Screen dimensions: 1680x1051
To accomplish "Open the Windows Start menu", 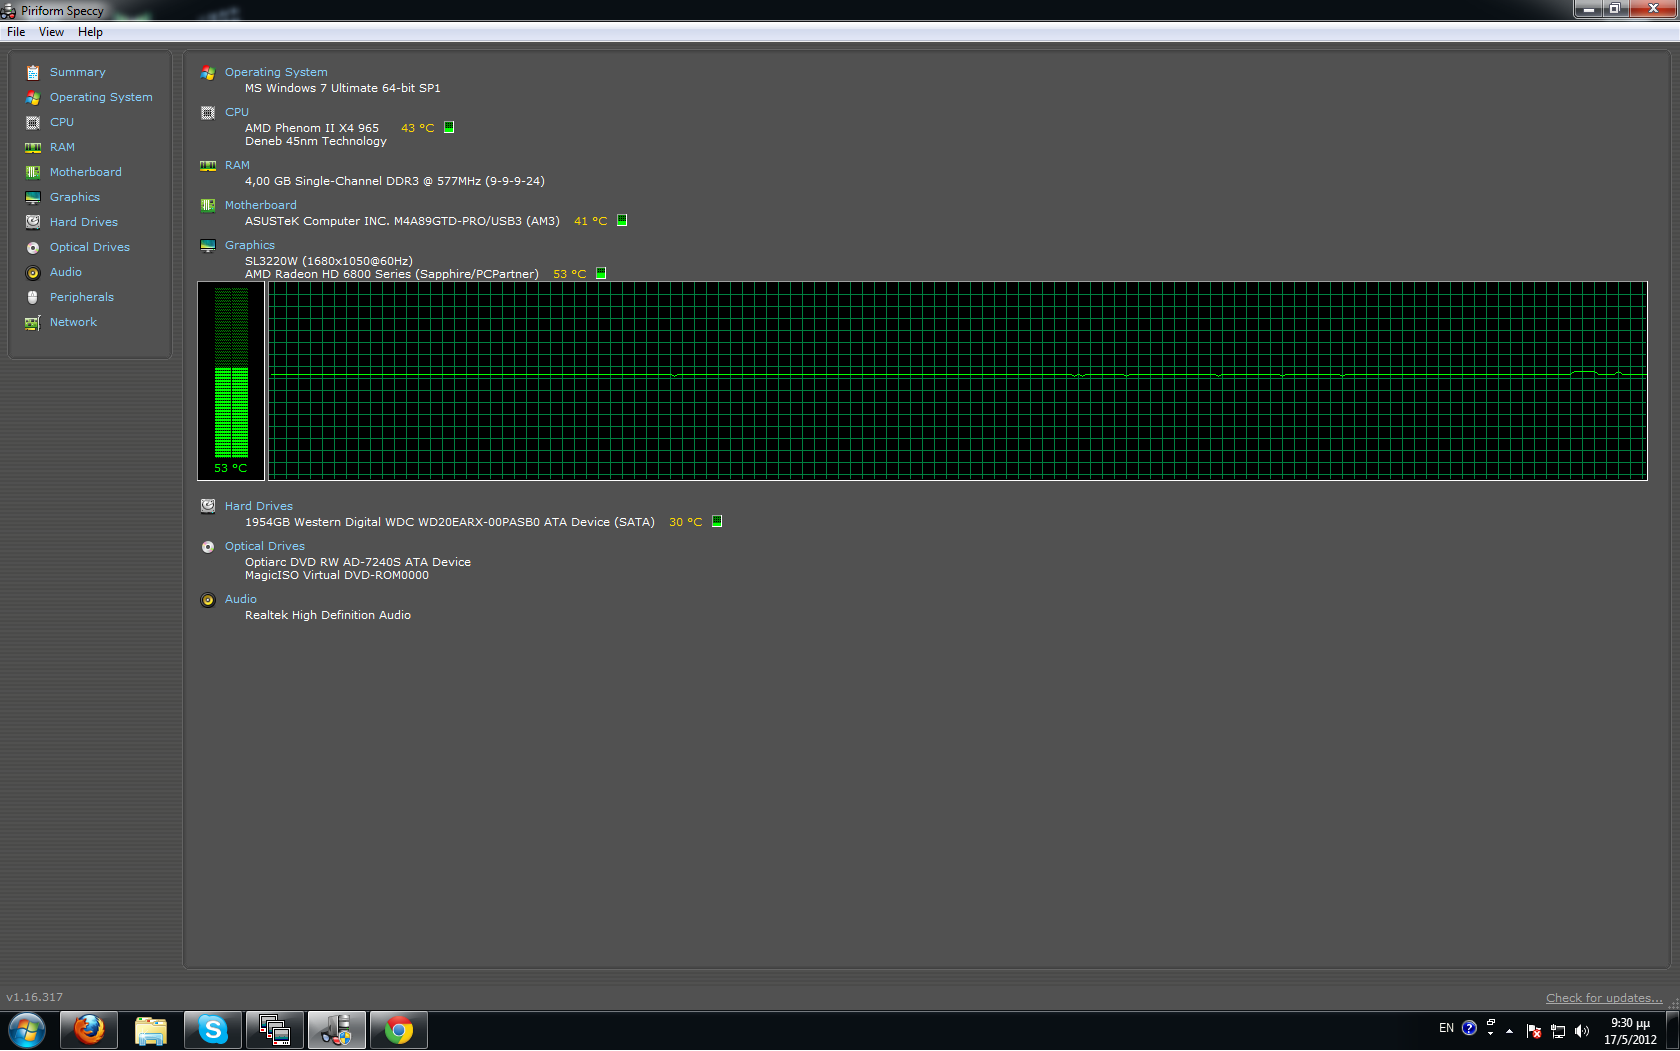I will [x=27, y=1030].
